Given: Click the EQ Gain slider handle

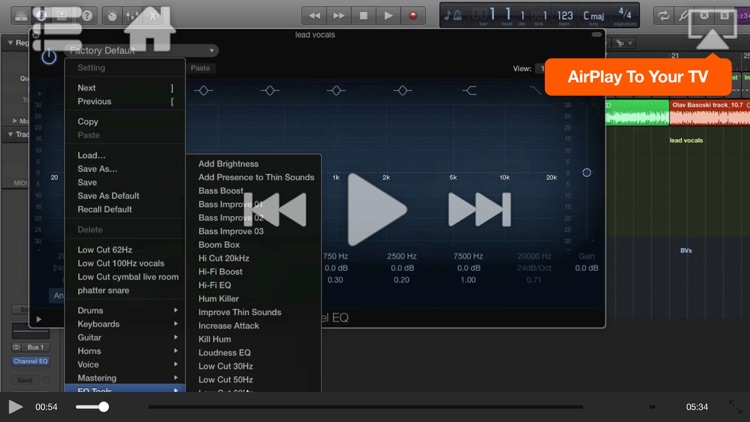Looking at the screenshot, I should tap(586, 173).
